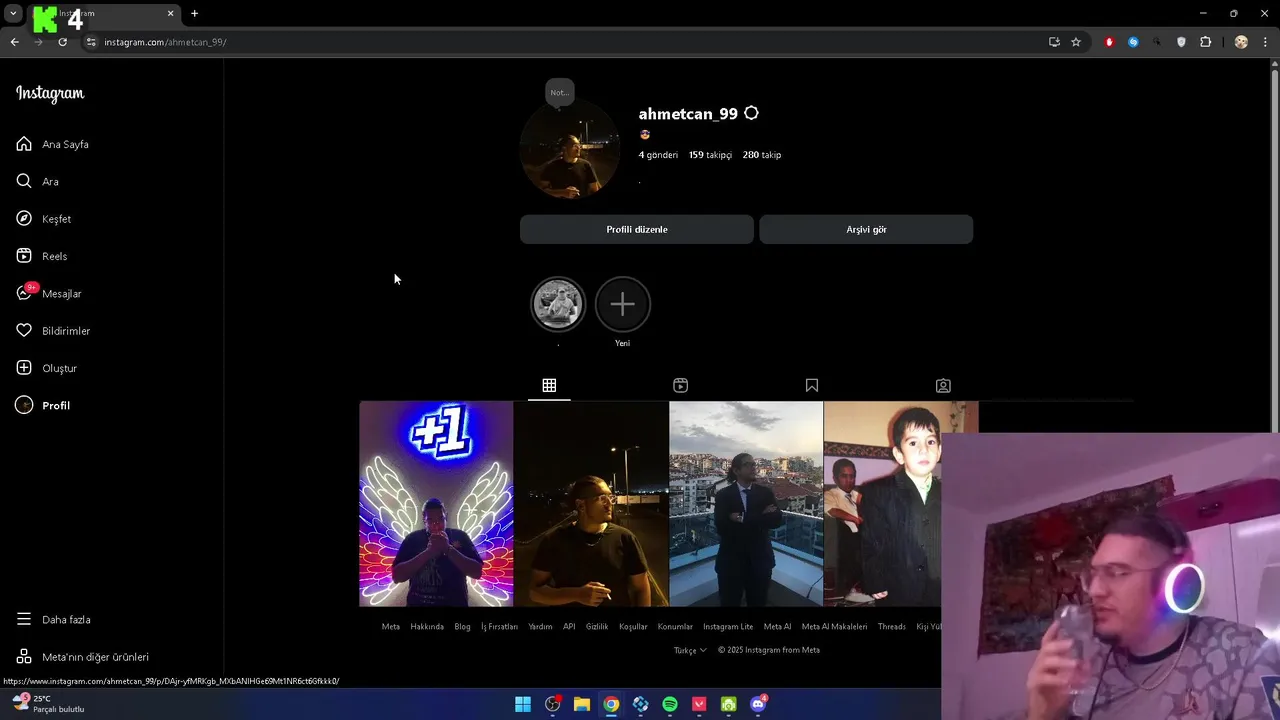Click the Konumlar footer link
The width and height of the screenshot is (1280, 720).
tap(675, 627)
